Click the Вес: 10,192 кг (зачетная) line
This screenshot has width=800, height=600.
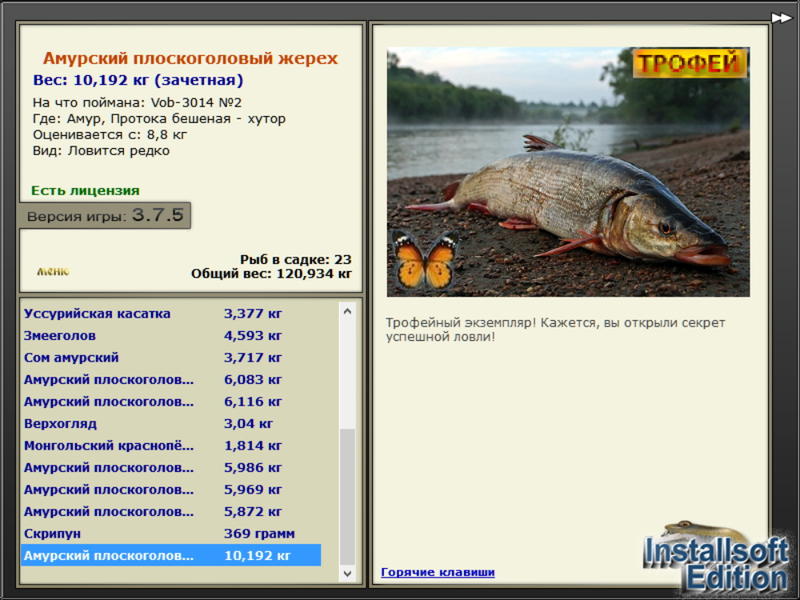tap(138, 80)
